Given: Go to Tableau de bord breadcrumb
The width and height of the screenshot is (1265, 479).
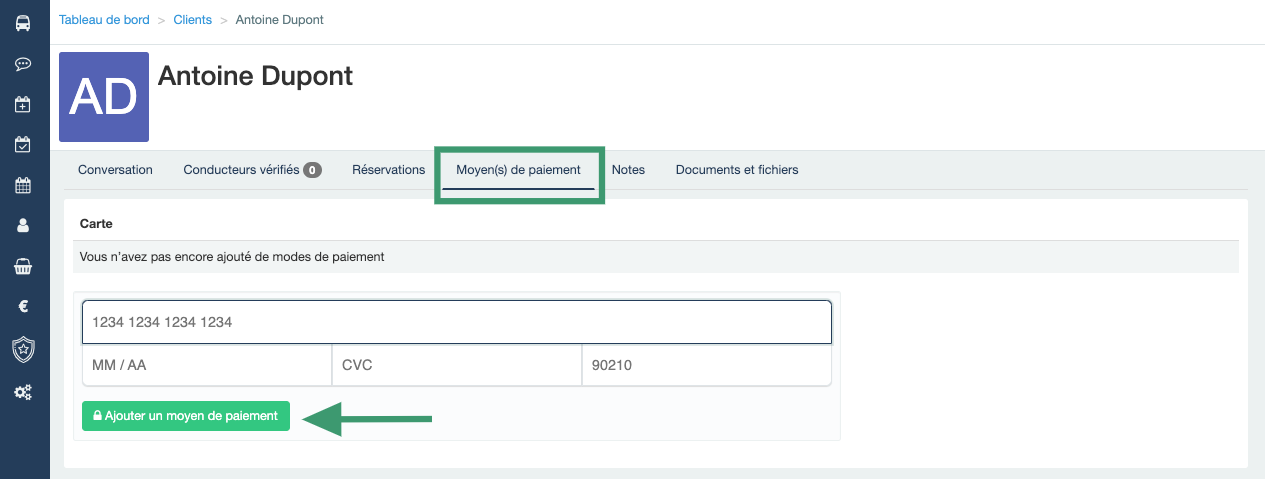Looking at the screenshot, I should click(104, 20).
